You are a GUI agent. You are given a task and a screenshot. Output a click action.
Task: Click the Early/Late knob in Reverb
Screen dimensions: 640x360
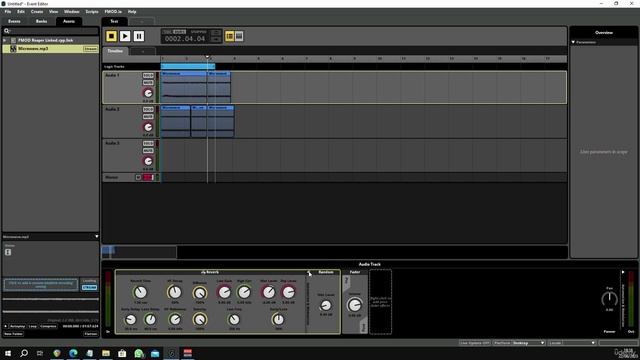pyautogui.click(x=278, y=320)
